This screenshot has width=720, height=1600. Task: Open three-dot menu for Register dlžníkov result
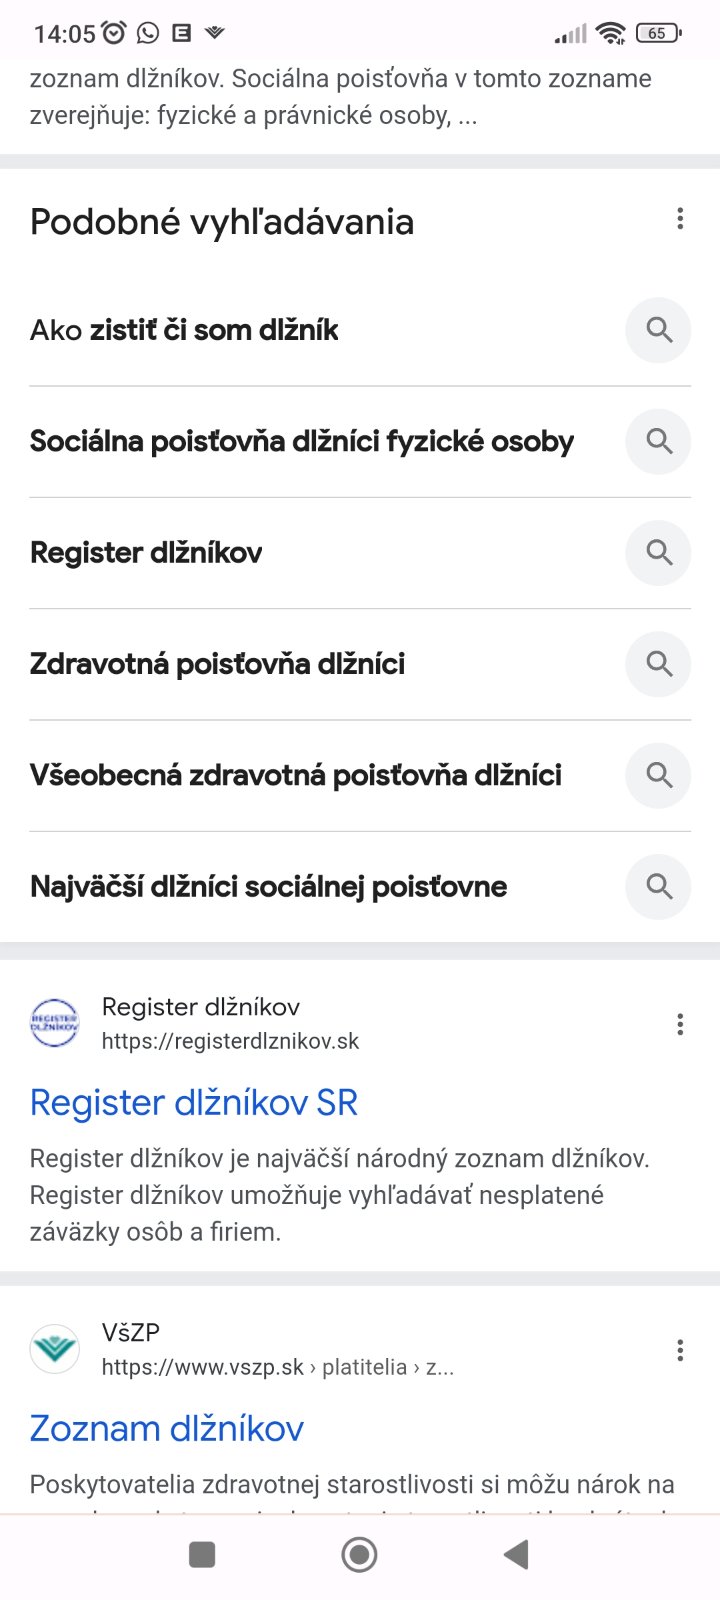coord(680,1023)
